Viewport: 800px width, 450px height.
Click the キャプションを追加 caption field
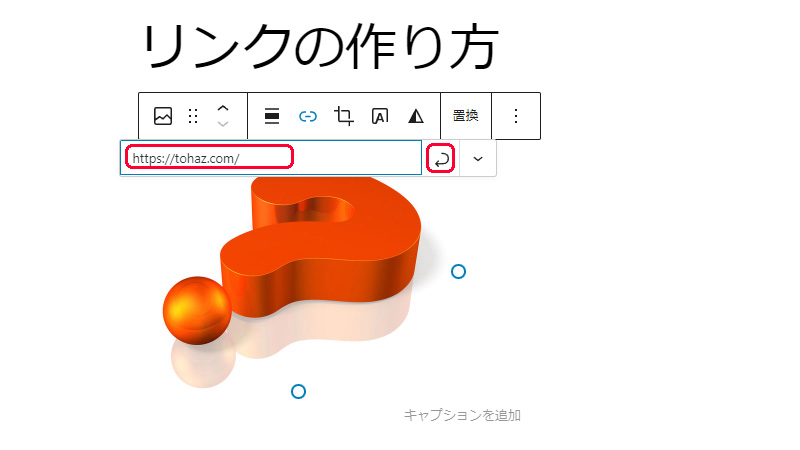coord(462,415)
